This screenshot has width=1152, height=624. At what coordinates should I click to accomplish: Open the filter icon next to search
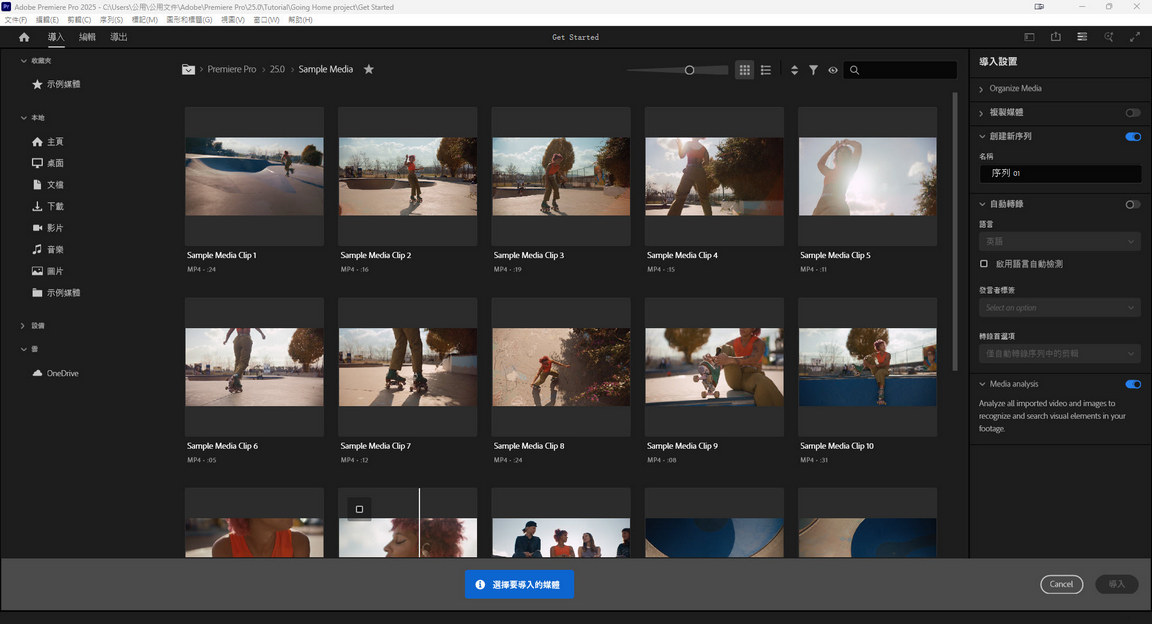813,70
